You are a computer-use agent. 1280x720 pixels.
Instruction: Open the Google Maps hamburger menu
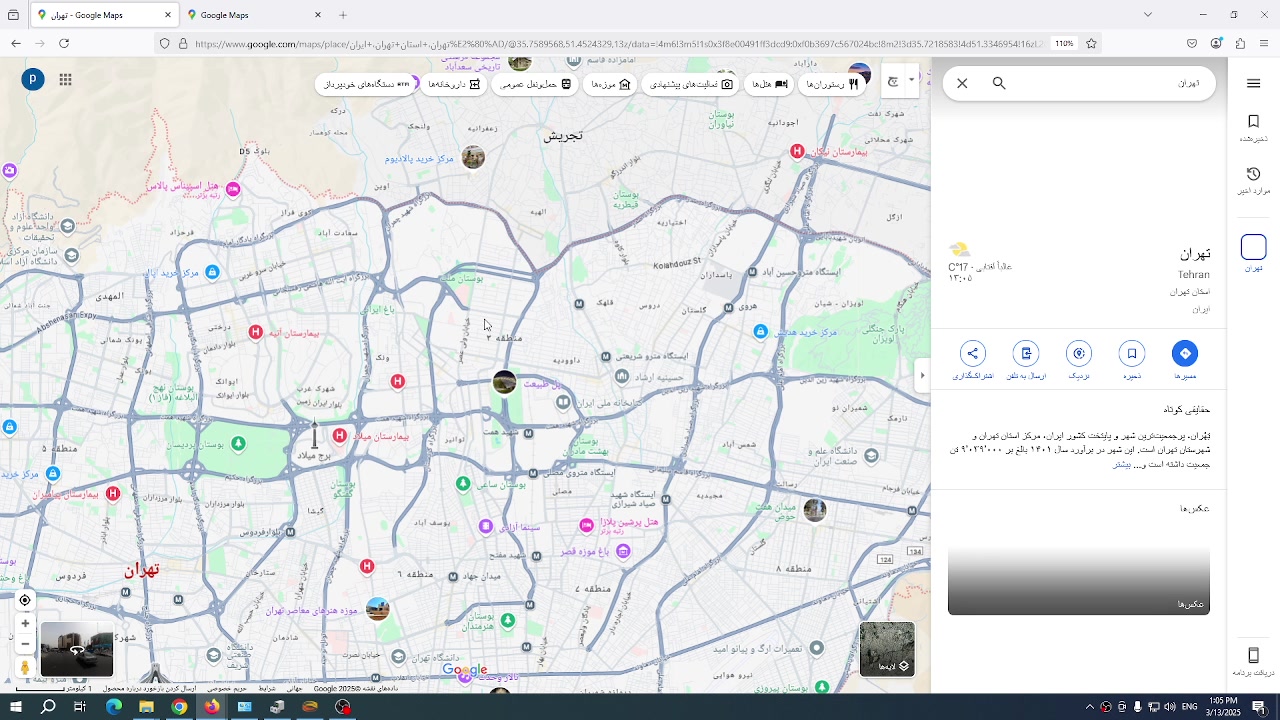pos(1253,84)
